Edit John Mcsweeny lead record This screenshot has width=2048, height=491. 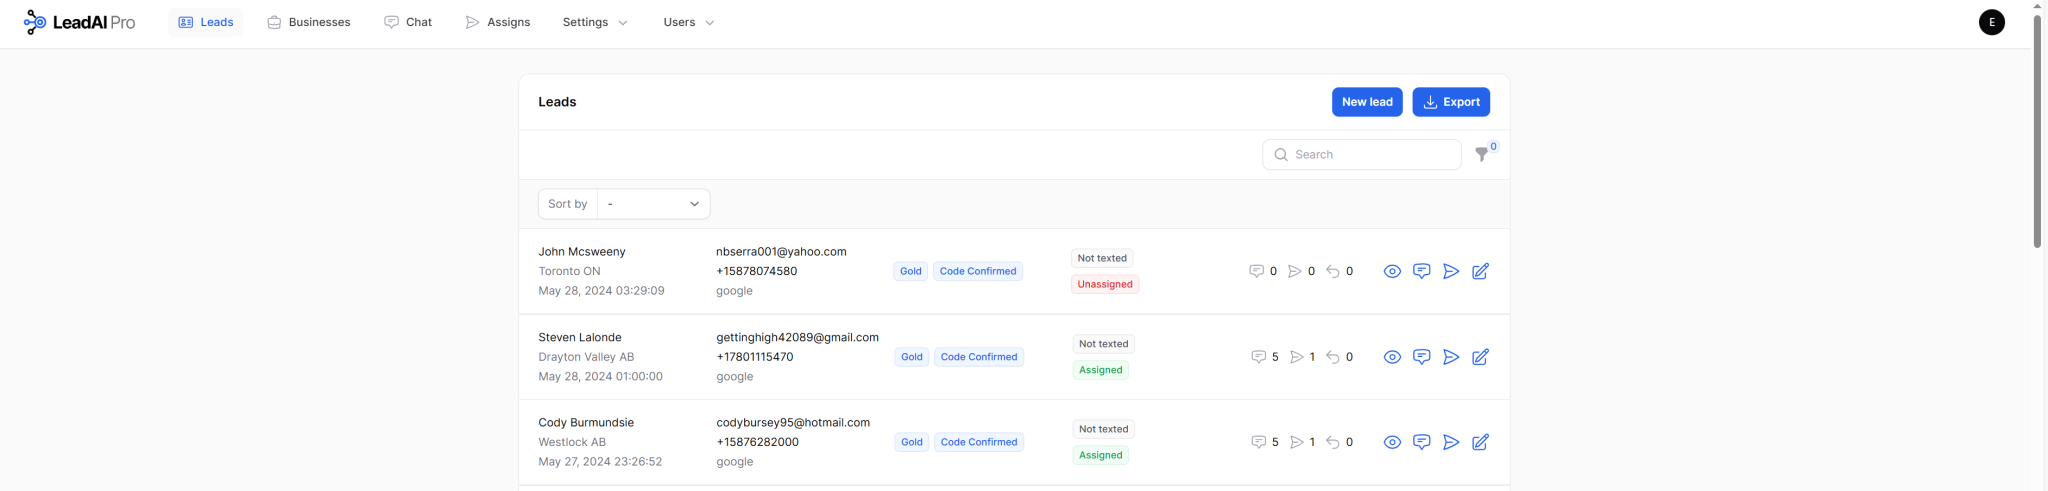tap(1480, 271)
